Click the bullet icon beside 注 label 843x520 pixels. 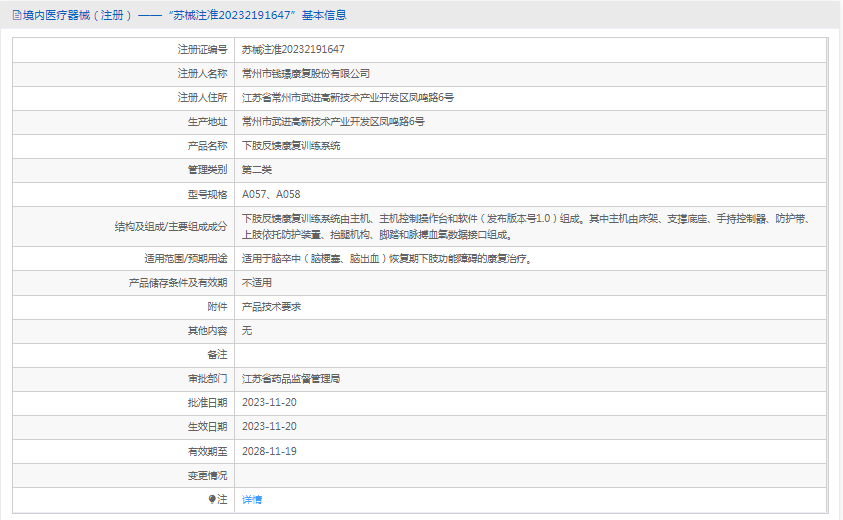coord(212,500)
